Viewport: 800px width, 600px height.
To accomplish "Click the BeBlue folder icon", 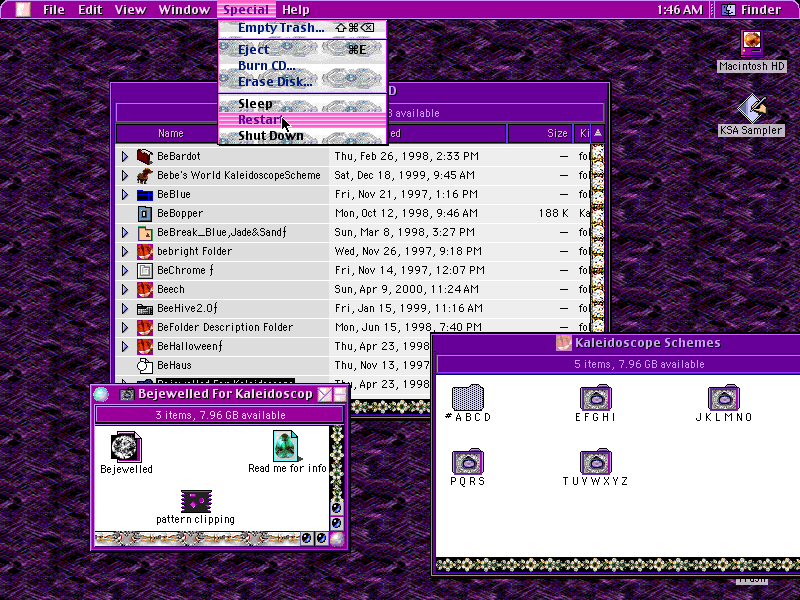I will pos(145,194).
